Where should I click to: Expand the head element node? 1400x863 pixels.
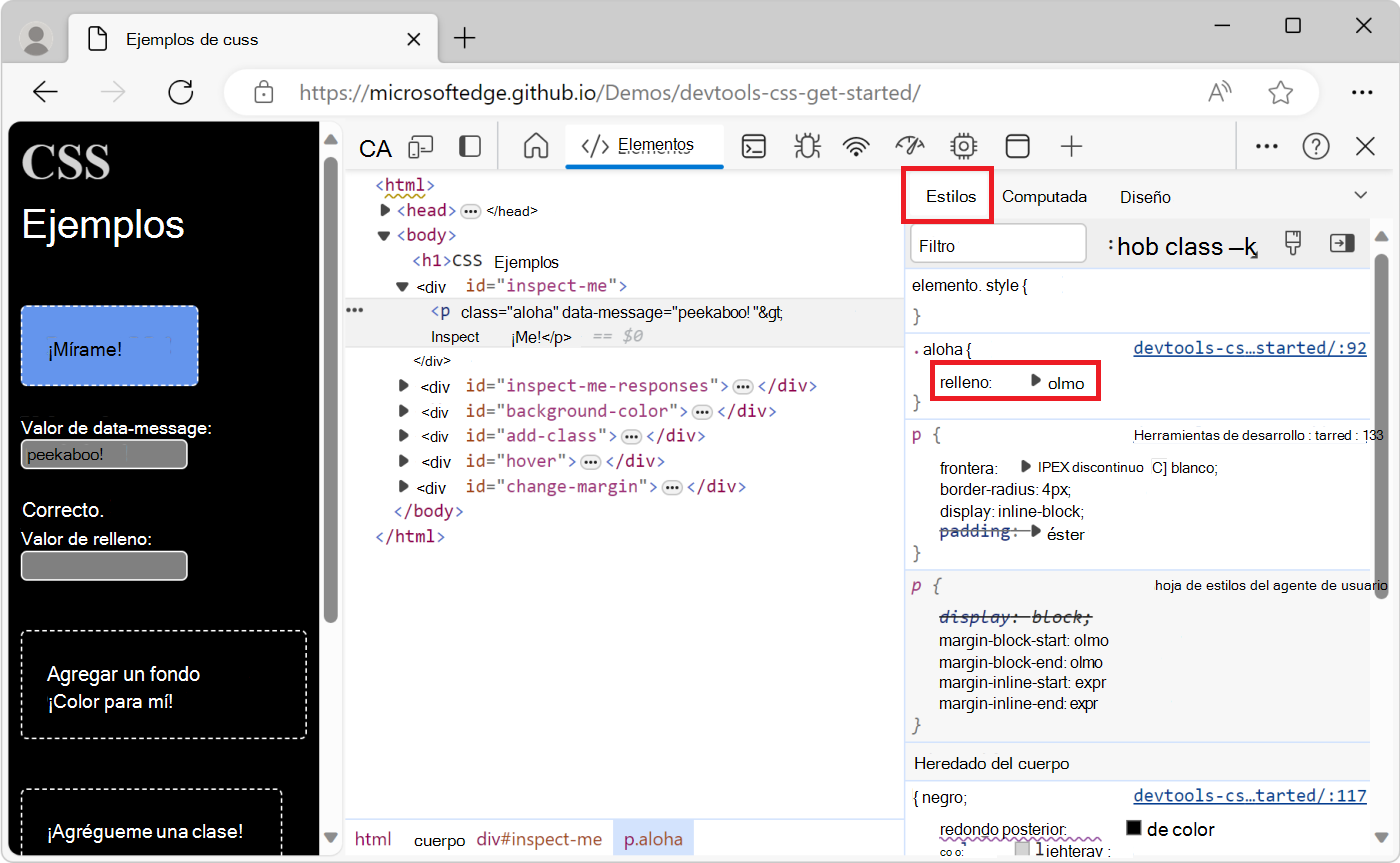[385, 210]
